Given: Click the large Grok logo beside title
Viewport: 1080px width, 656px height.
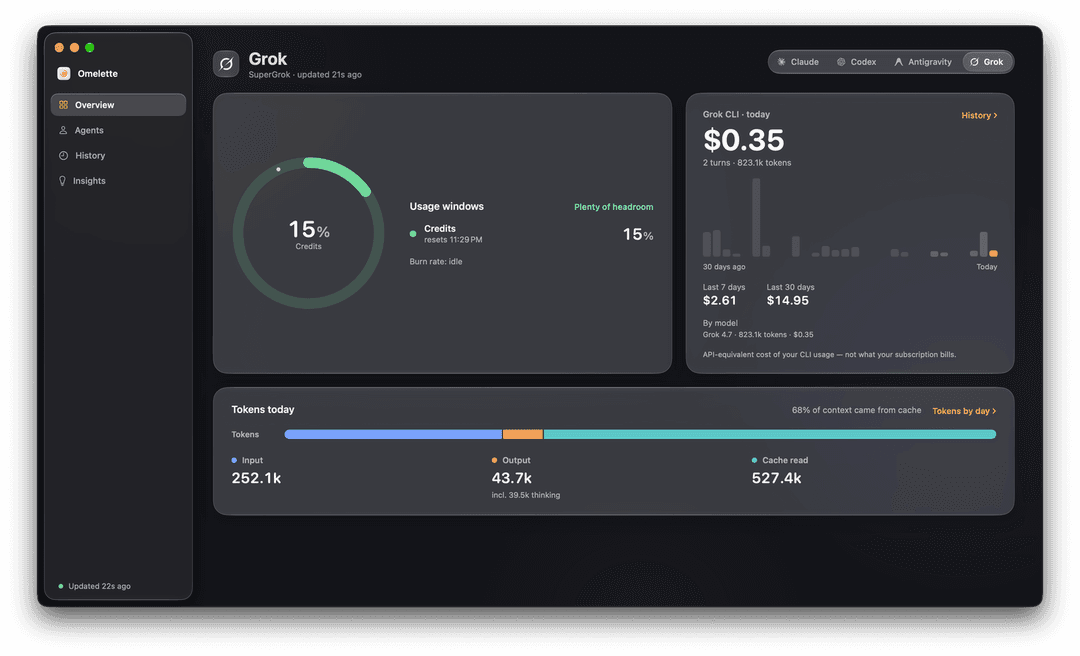Looking at the screenshot, I should (226, 64).
